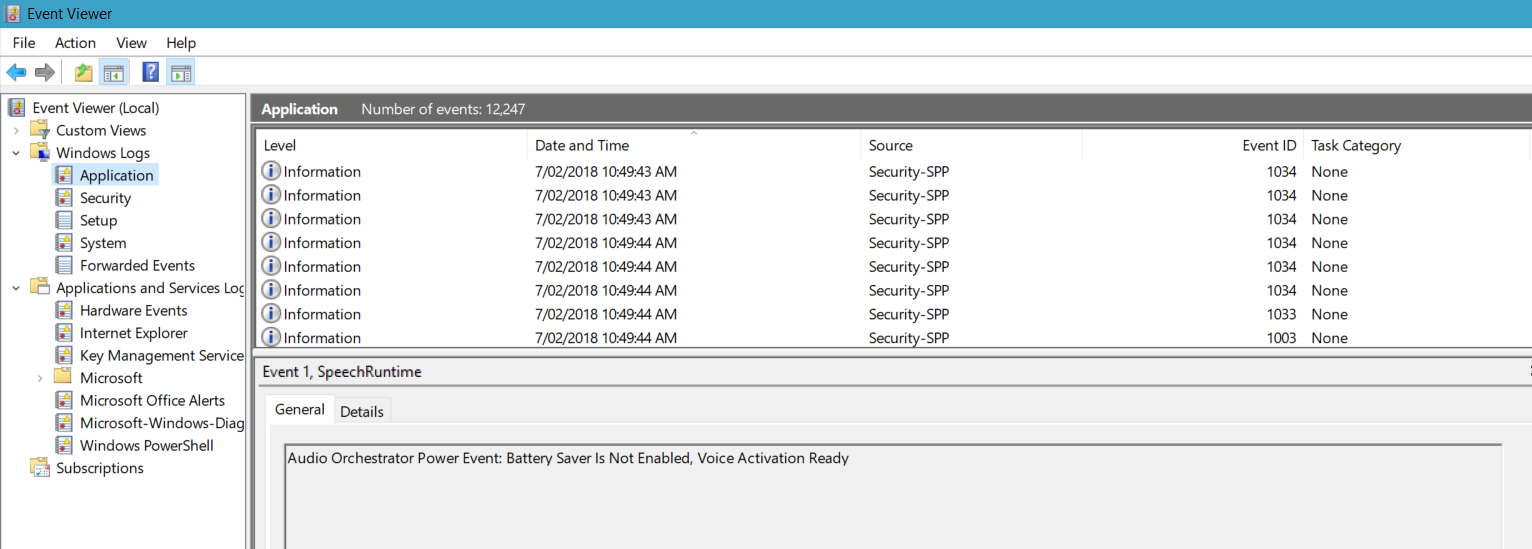
Task: Click the Event Viewer (Local) root icon
Action: 17,108
